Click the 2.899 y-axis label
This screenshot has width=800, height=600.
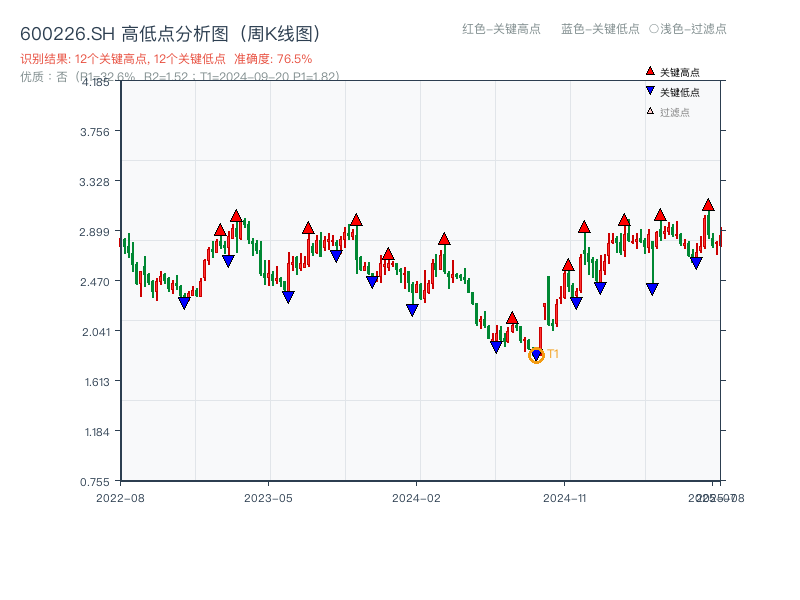click(95, 232)
